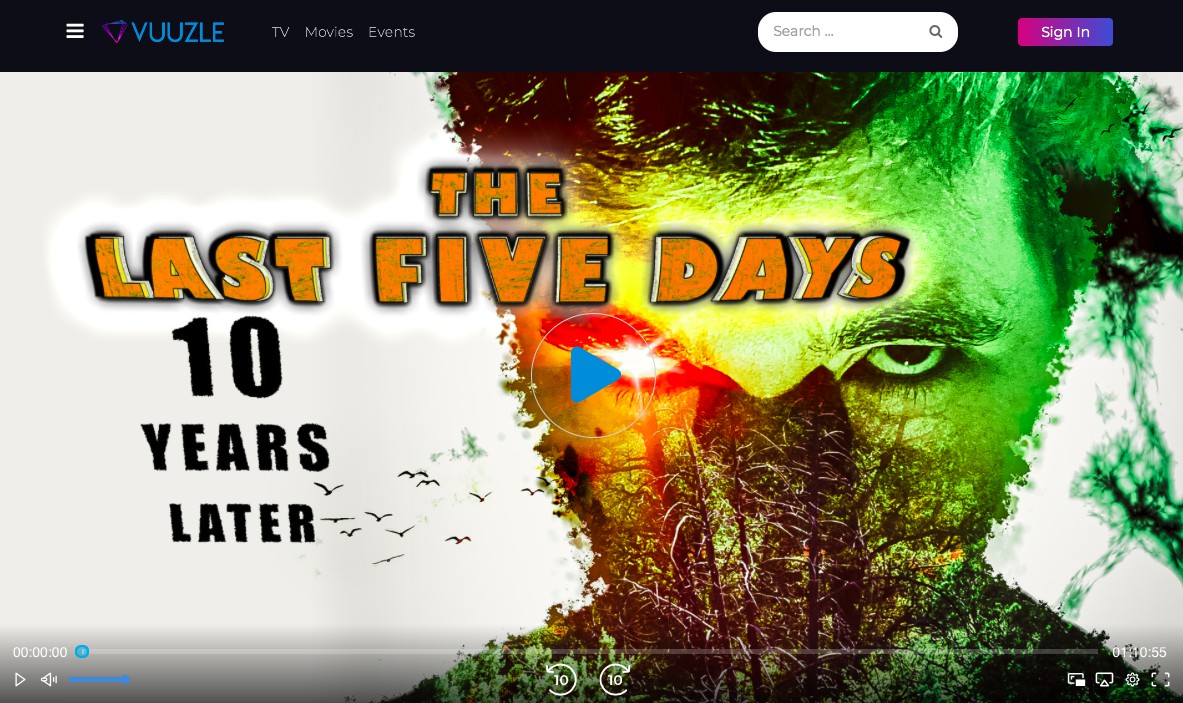Skip forward 10 seconds
This screenshot has width=1183, height=703.
click(615, 679)
